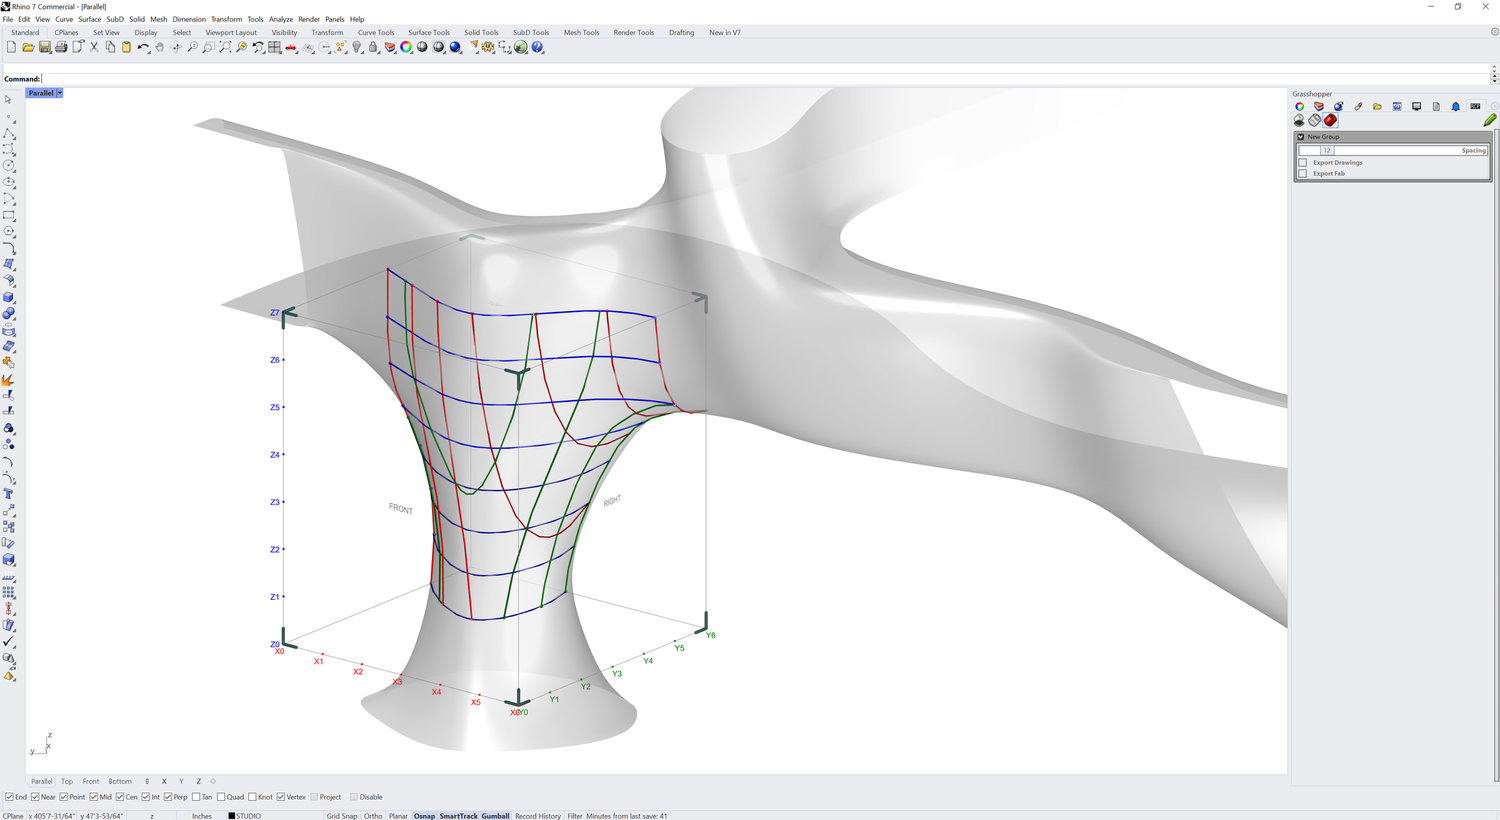
Task: Select the red cylinder preview icon in Grasshopper
Action: click(1330, 120)
